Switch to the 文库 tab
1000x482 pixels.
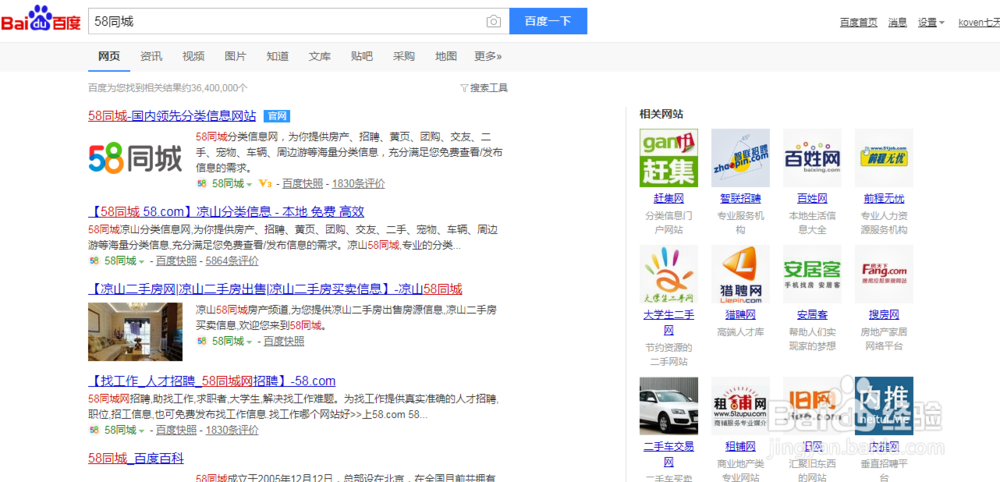[320, 56]
